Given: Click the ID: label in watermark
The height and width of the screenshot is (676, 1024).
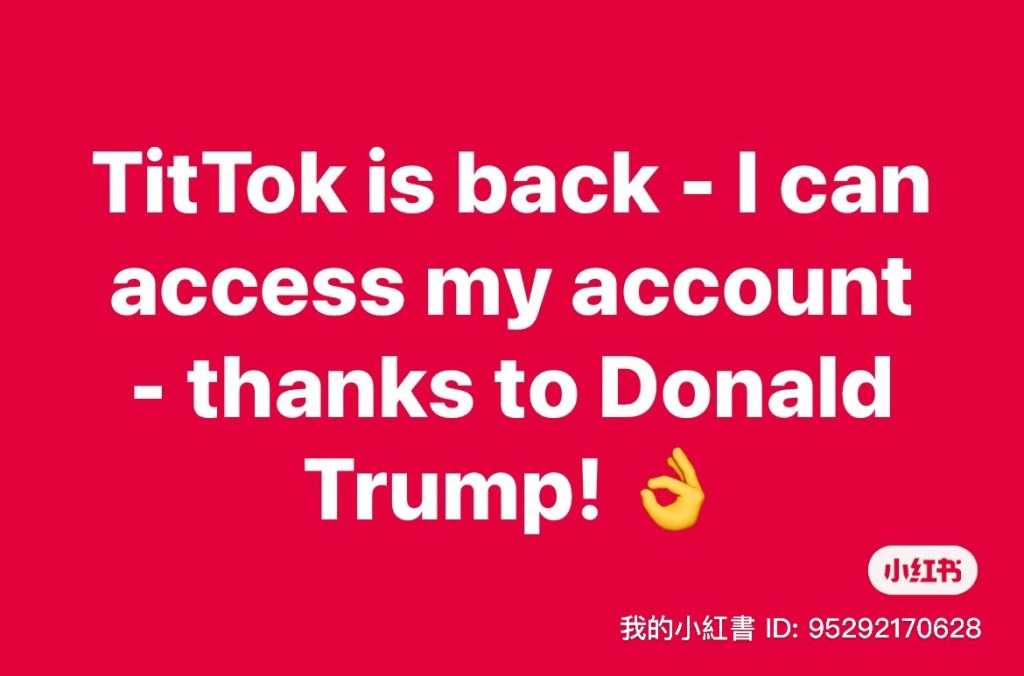Looking at the screenshot, I should click(782, 628).
